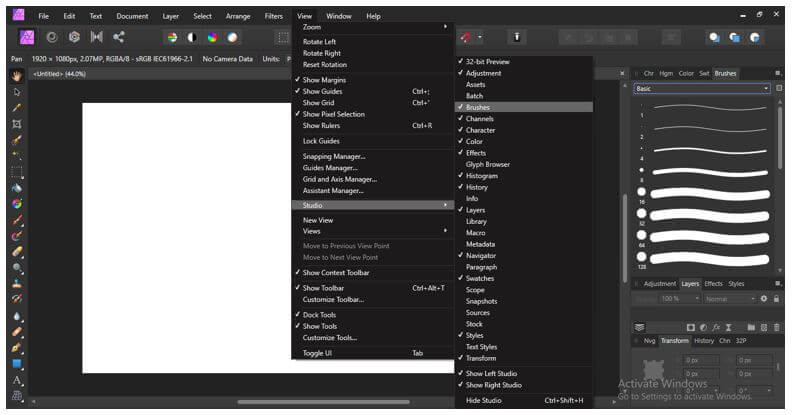Switch to the Develop persona
Image resolution: width=800 pixels, height=415 pixels.
74,37
